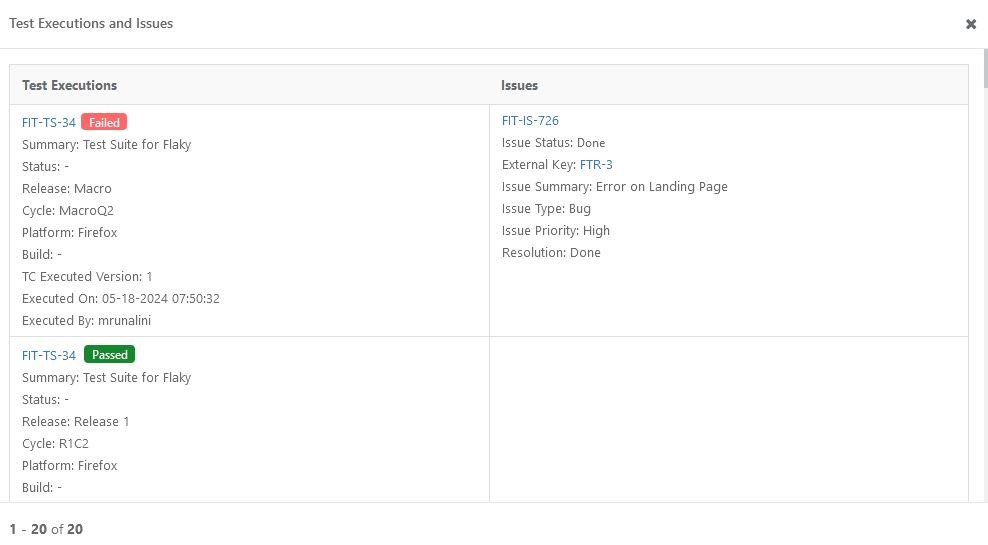Click the Release: Release 1 line

coord(76,422)
